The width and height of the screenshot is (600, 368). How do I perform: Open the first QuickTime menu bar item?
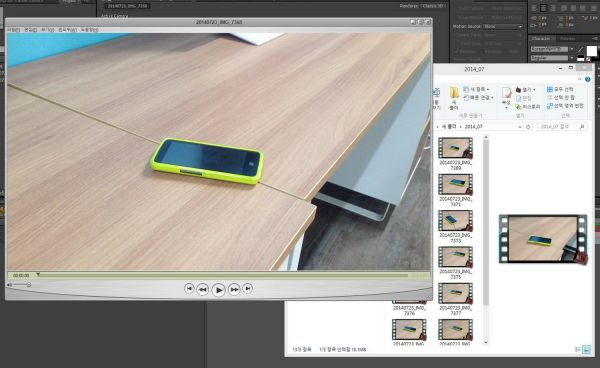click(14, 29)
